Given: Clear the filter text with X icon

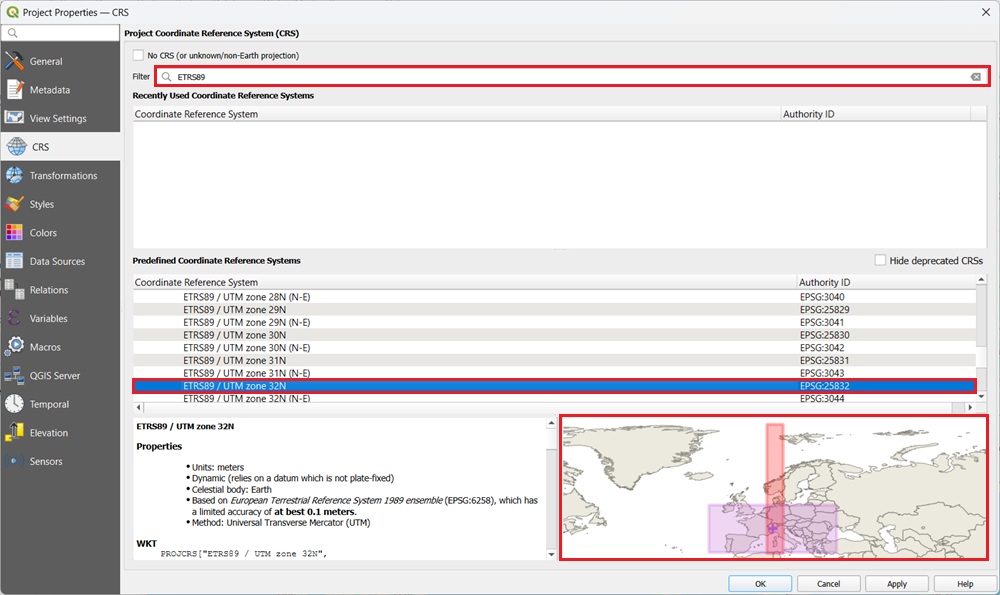Looking at the screenshot, I should click(975, 77).
